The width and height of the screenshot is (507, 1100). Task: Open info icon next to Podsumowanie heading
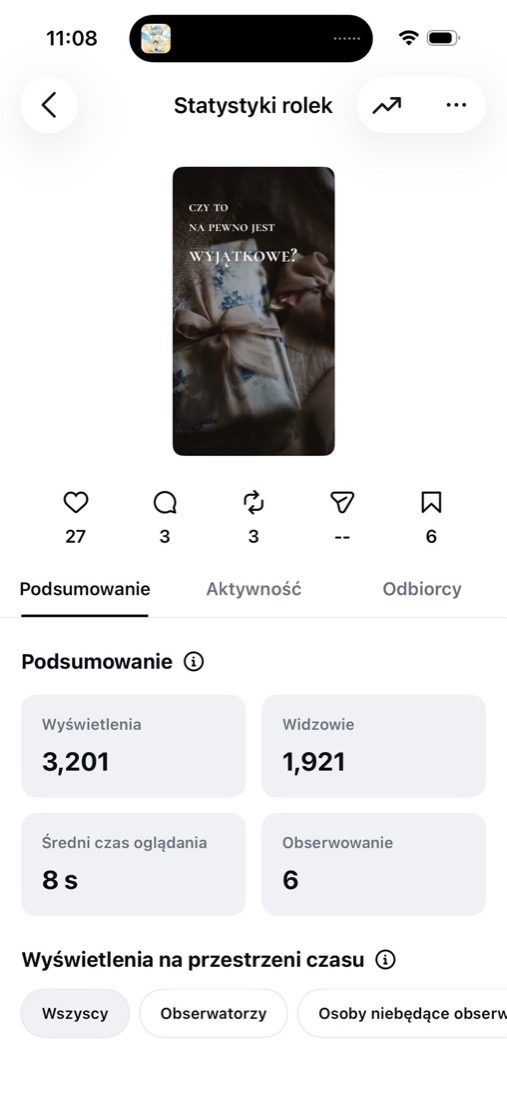click(193, 662)
